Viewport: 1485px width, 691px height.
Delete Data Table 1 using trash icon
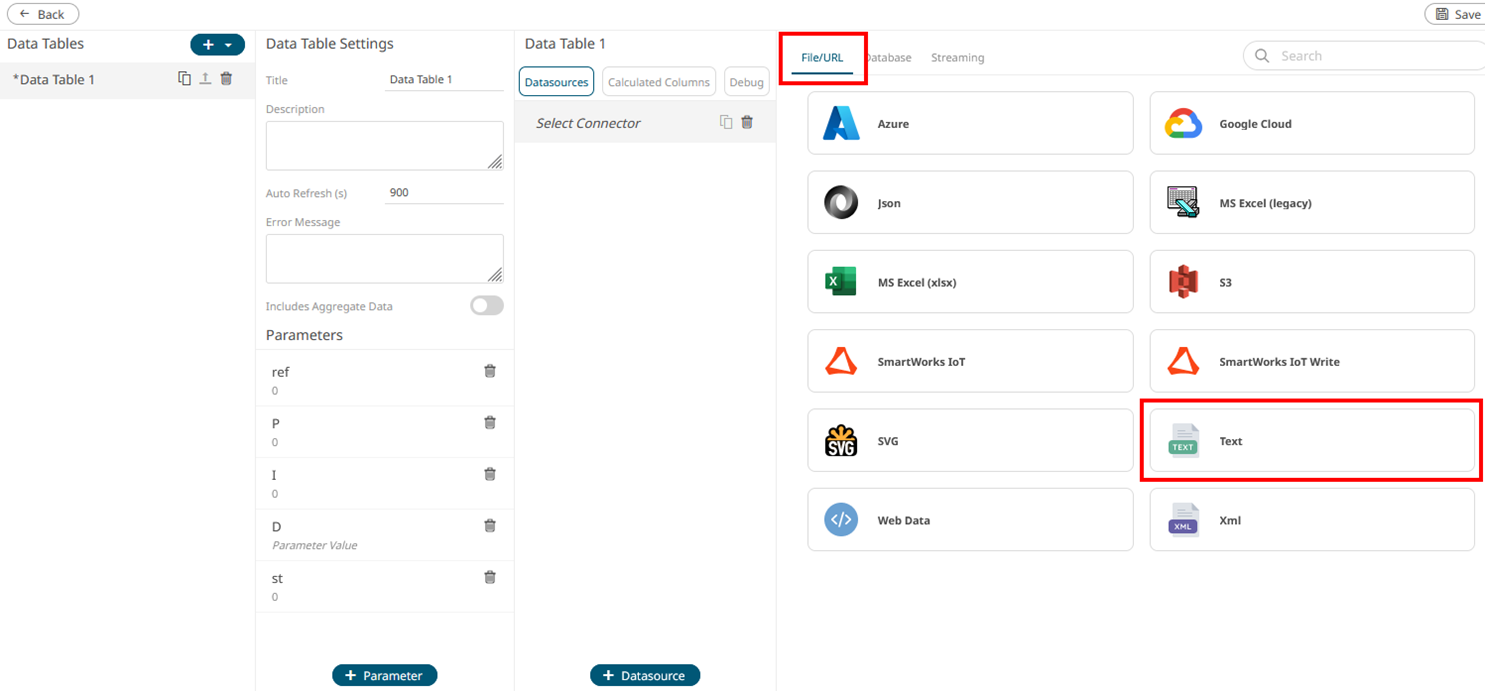coord(226,79)
